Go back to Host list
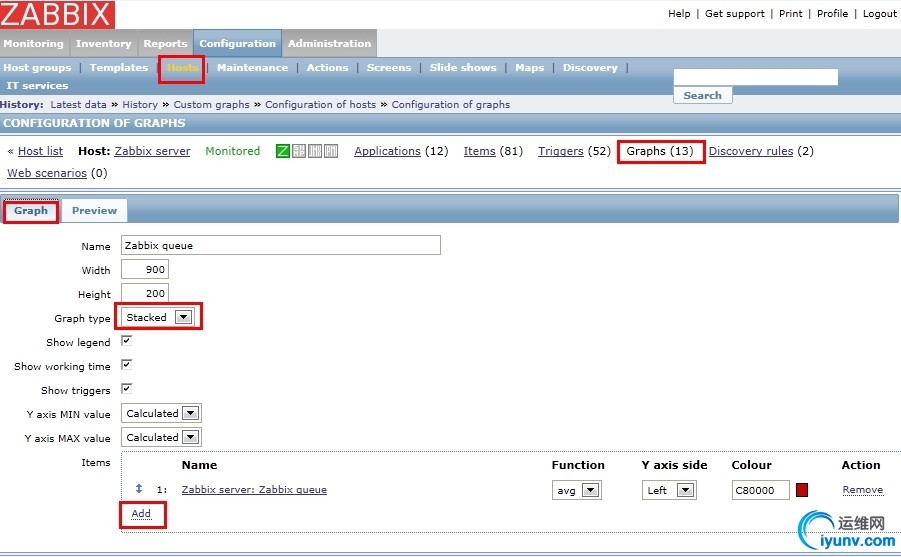 click(40, 151)
